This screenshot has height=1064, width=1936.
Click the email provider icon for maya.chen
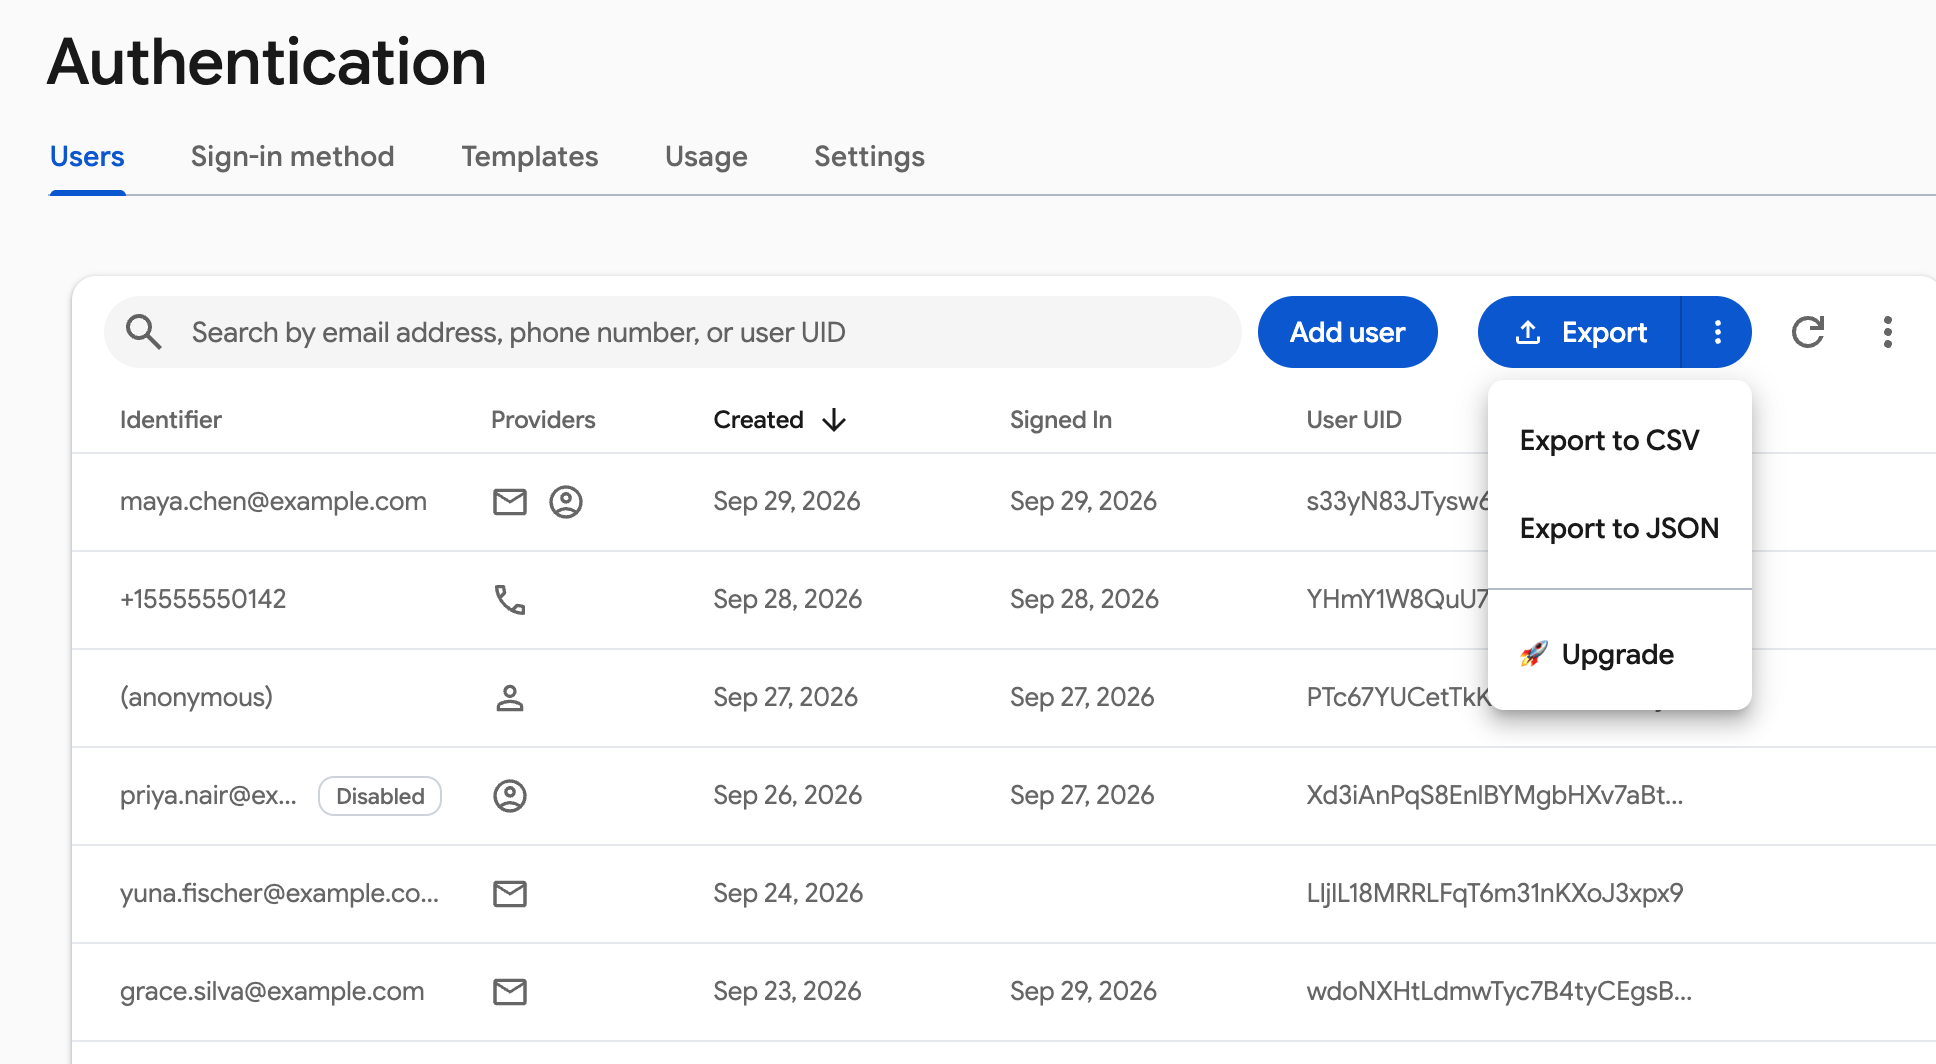click(510, 501)
